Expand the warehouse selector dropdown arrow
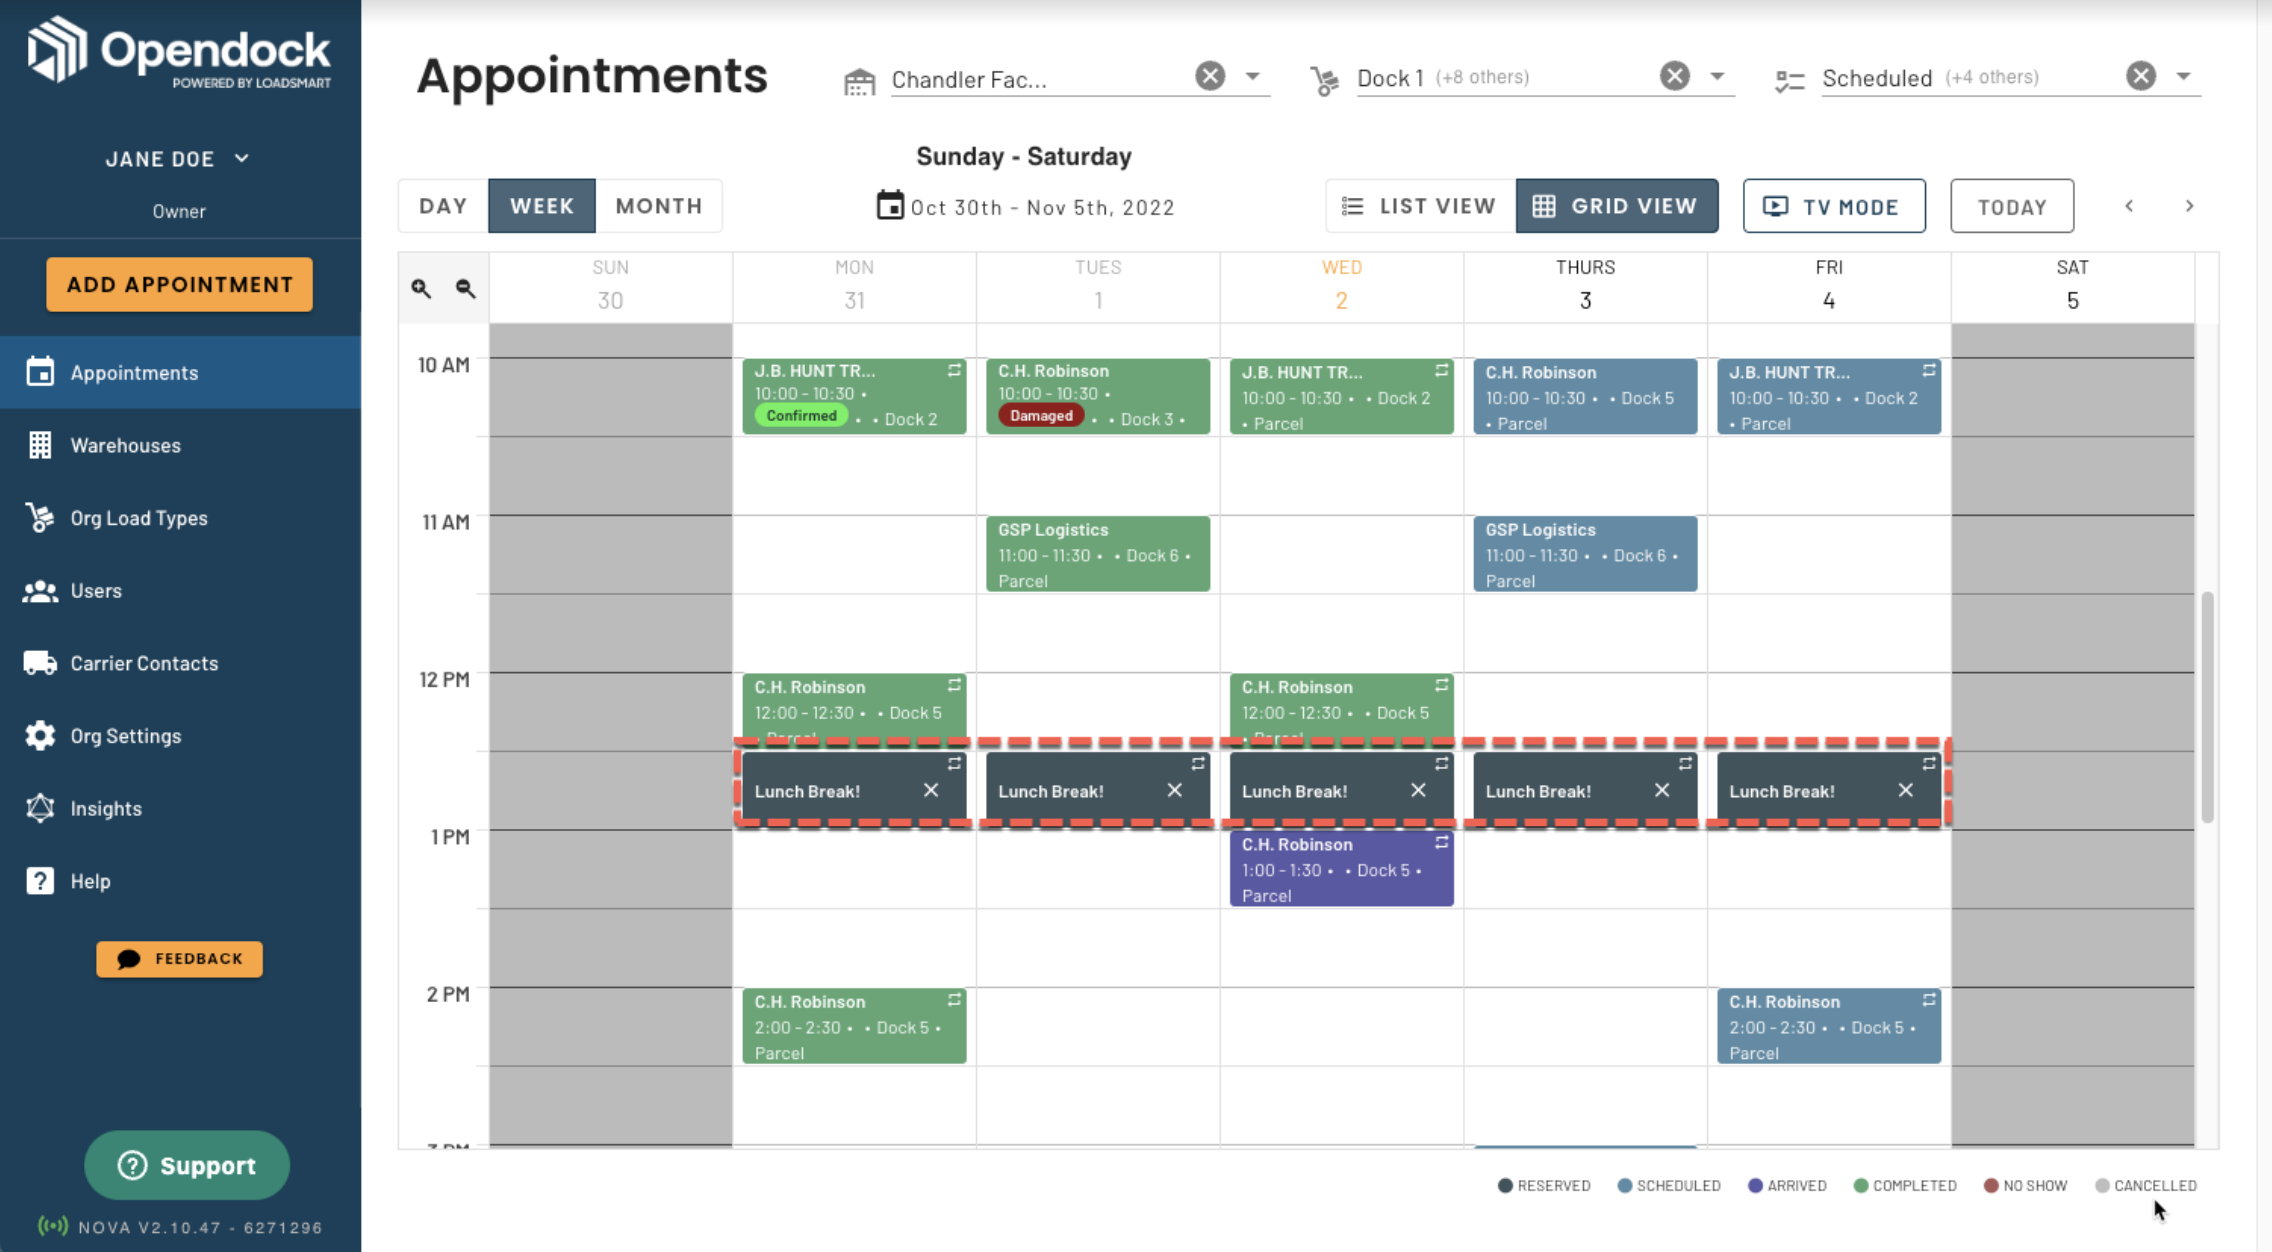2272x1252 pixels. click(x=1252, y=77)
